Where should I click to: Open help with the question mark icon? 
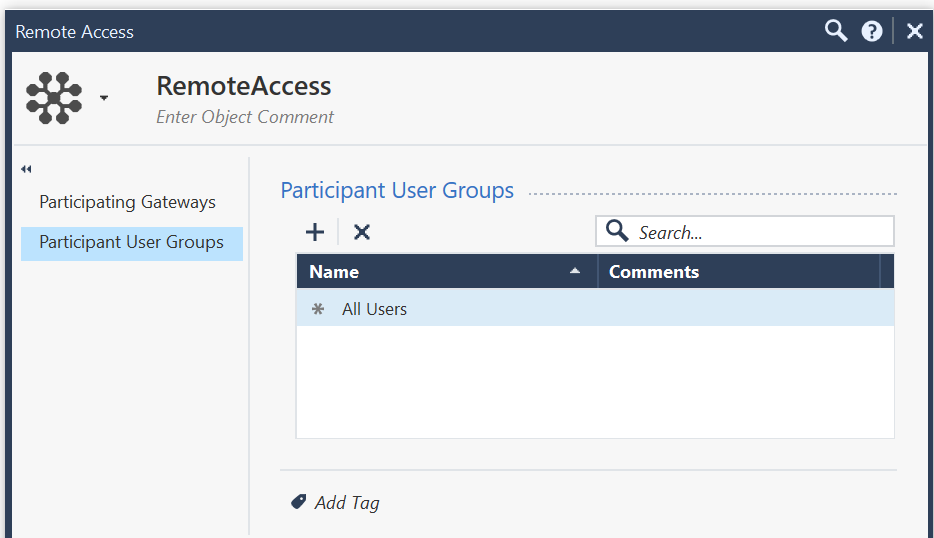click(872, 31)
